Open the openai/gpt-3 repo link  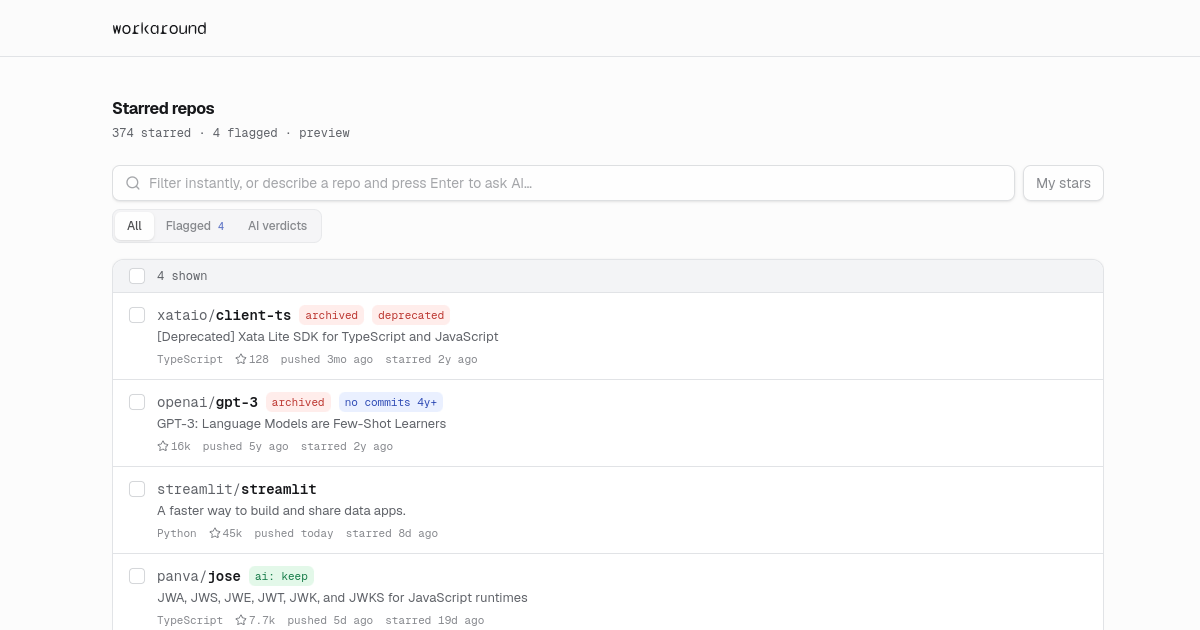click(207, 402)
